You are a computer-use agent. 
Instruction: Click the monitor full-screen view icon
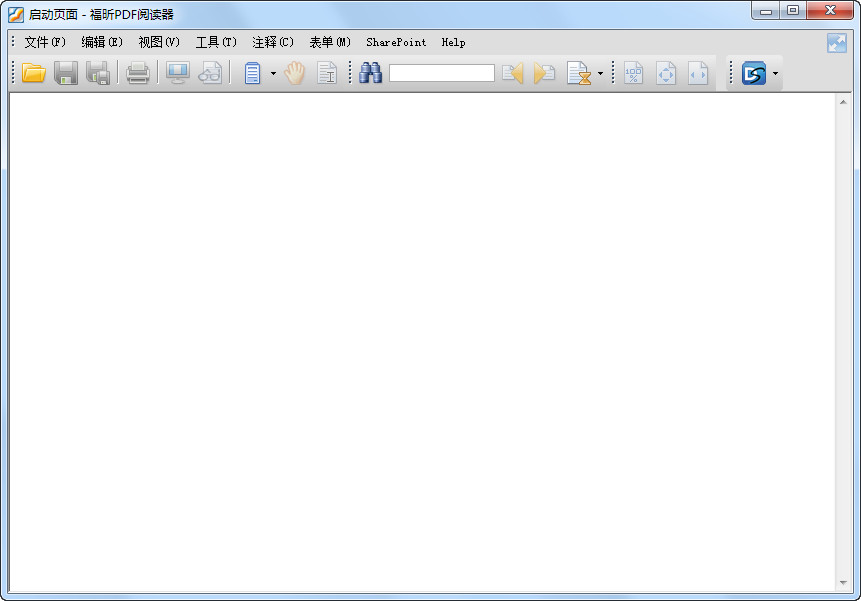177,73
